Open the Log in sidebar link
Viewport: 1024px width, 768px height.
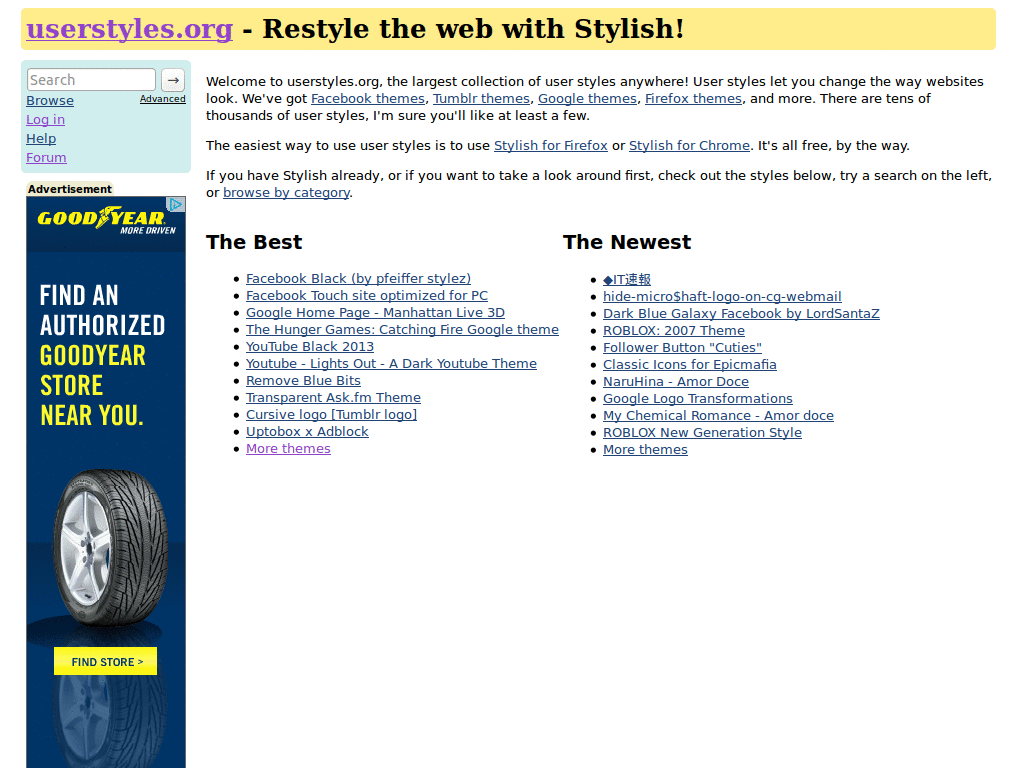[x=45, y=120]
